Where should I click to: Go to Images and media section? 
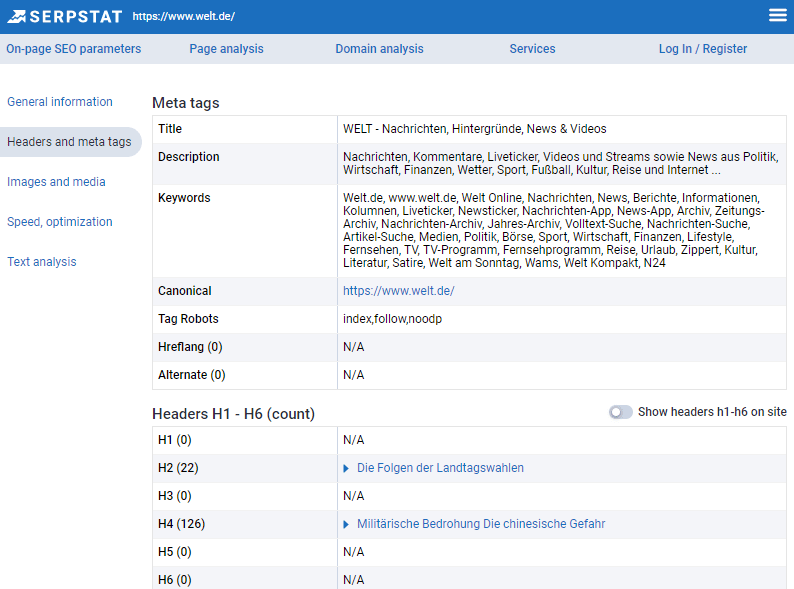tap(56, 182)
